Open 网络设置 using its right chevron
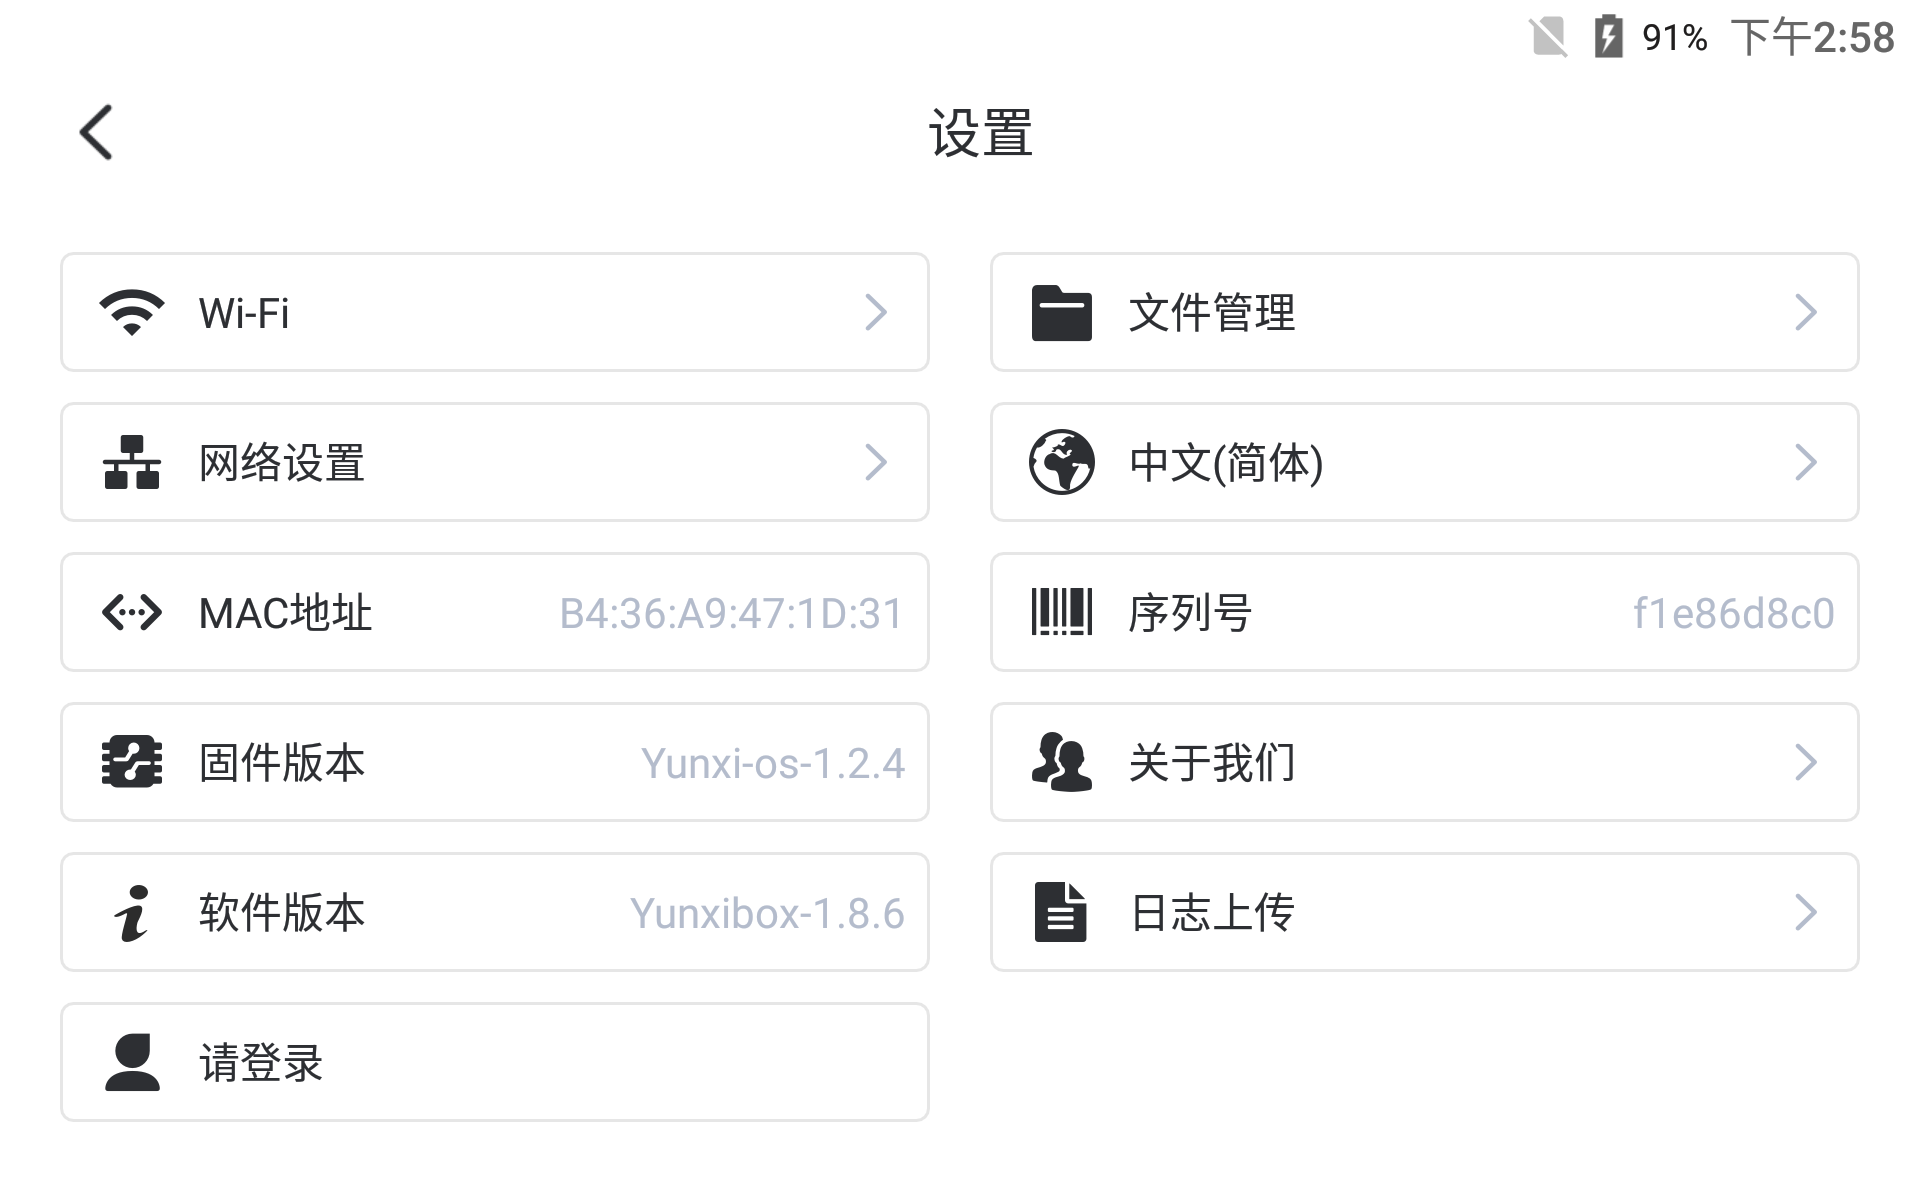This screenshot has height=1200, width=1920. tap(876, 462)
